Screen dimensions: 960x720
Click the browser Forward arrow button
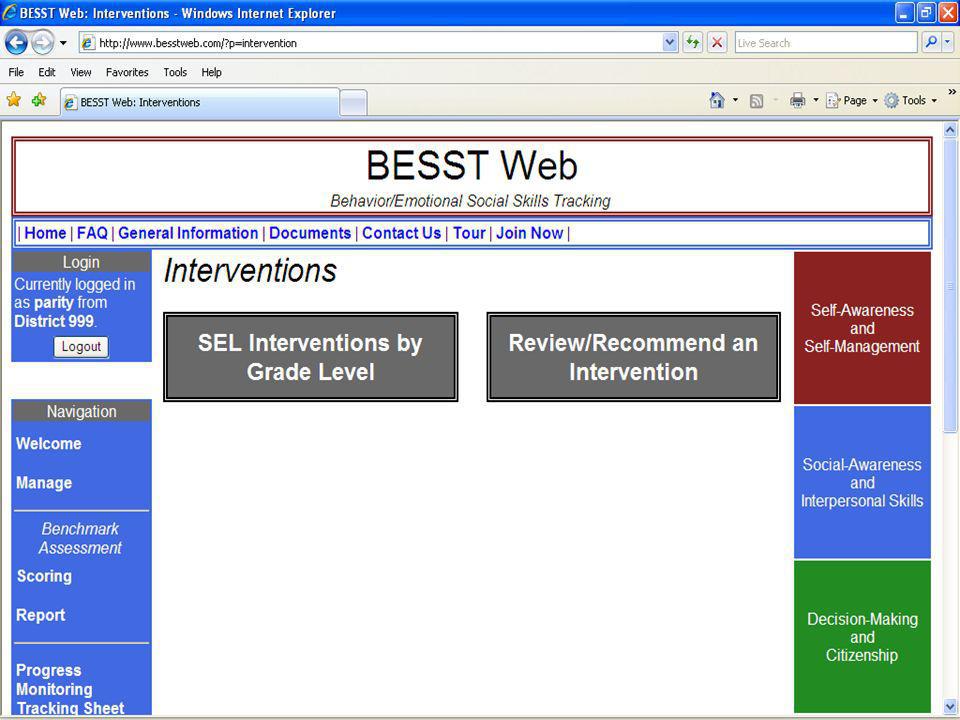click(43, 43)
